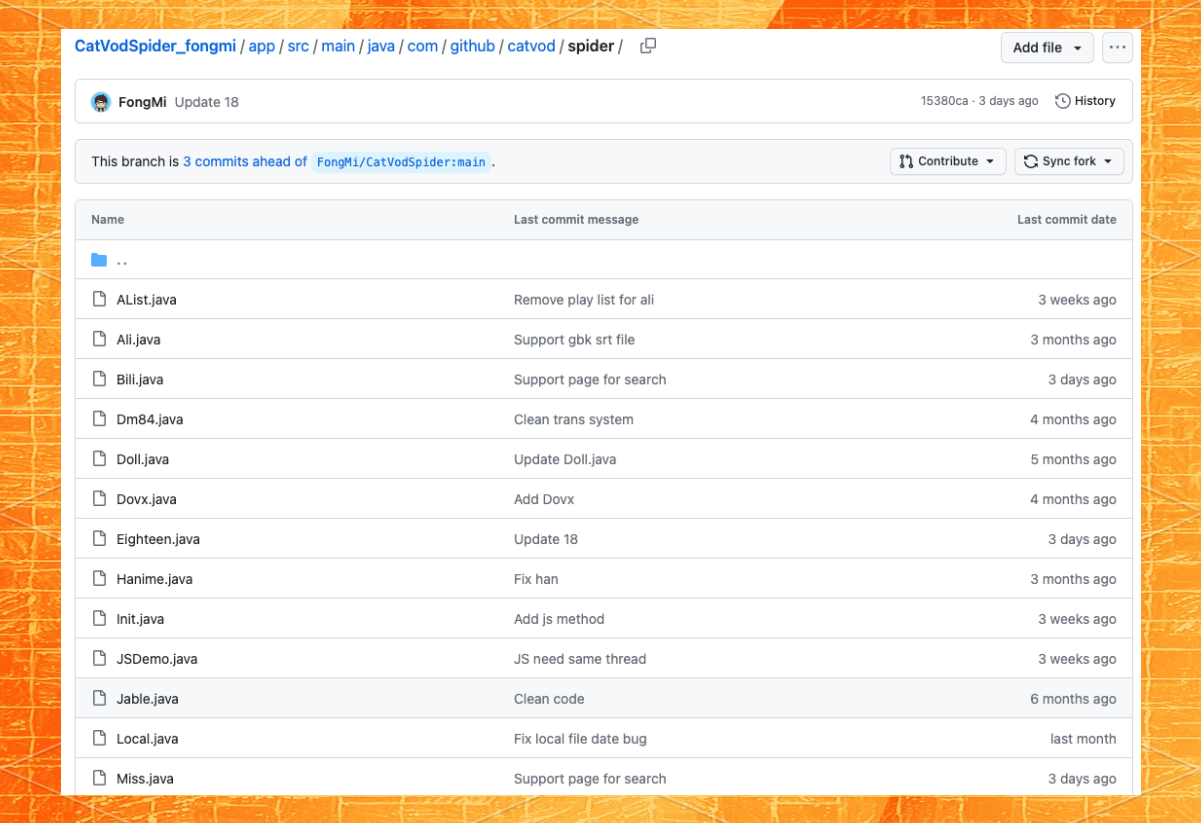This screenshot has height=823, width=1201.
Task: Open commit hash 15380ca
Action: pos(944,101)
